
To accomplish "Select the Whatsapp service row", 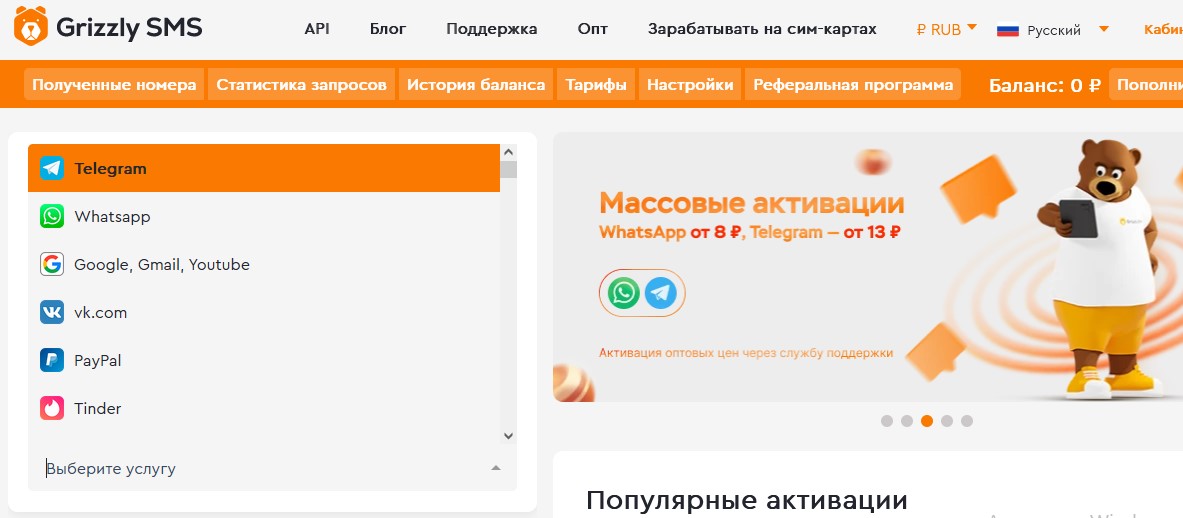I will (264, 216).
